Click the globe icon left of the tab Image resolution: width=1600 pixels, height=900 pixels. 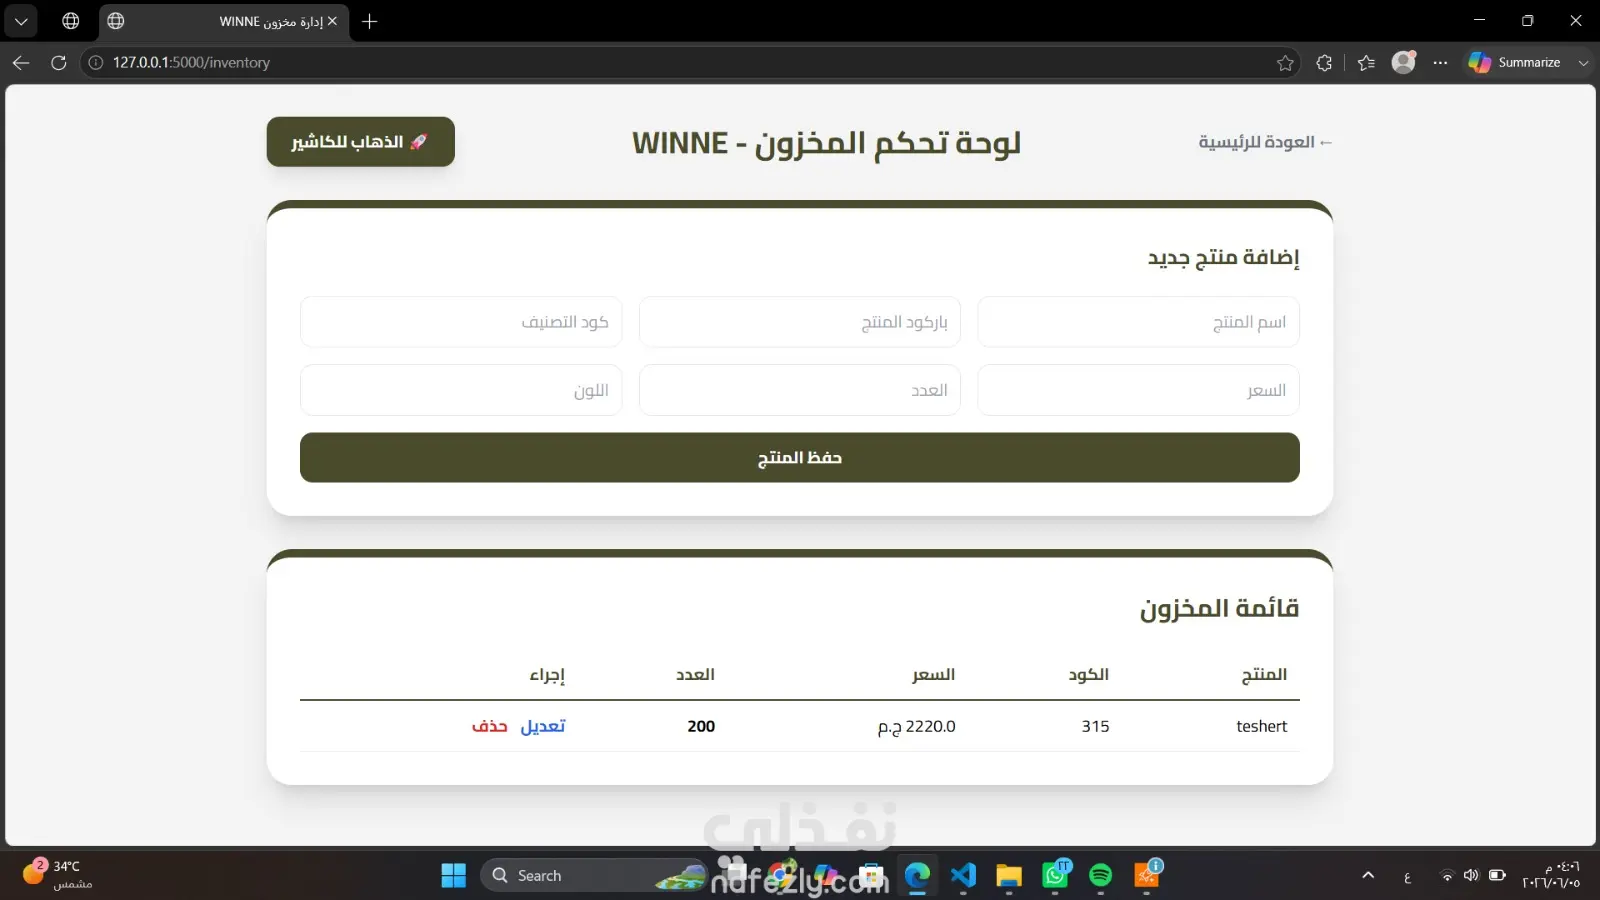[x=71, y=21]
